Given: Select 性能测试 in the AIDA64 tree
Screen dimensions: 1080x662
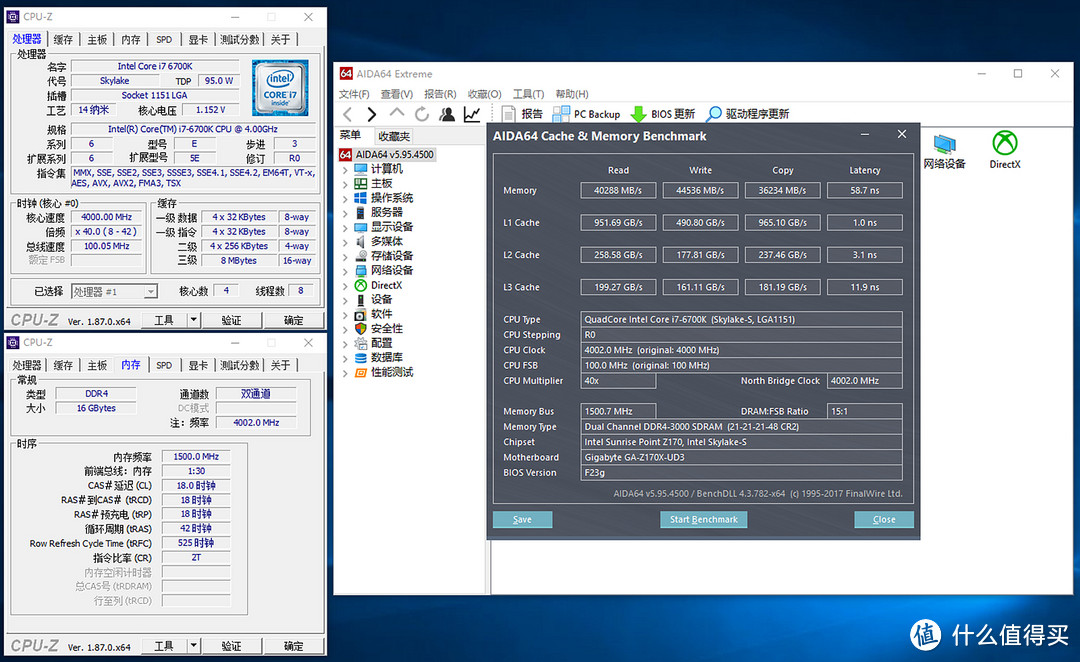Looking at the screenshot, I should (x=392, y=372).
